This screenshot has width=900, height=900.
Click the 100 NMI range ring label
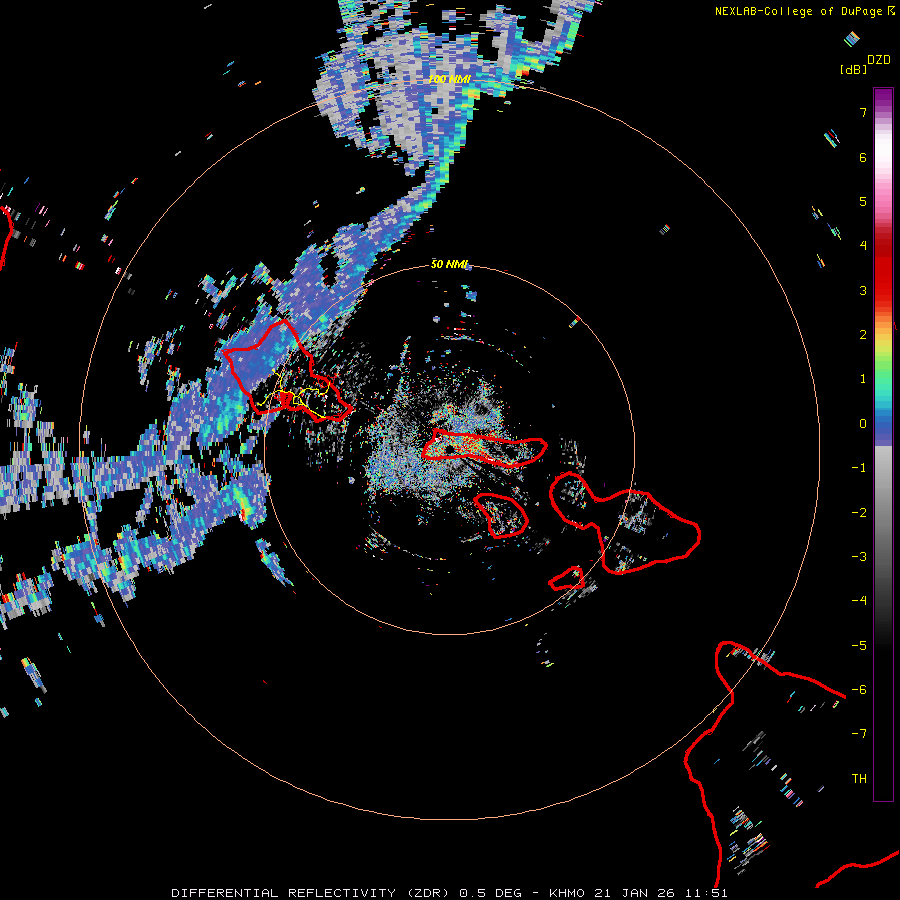click(449, 79)
